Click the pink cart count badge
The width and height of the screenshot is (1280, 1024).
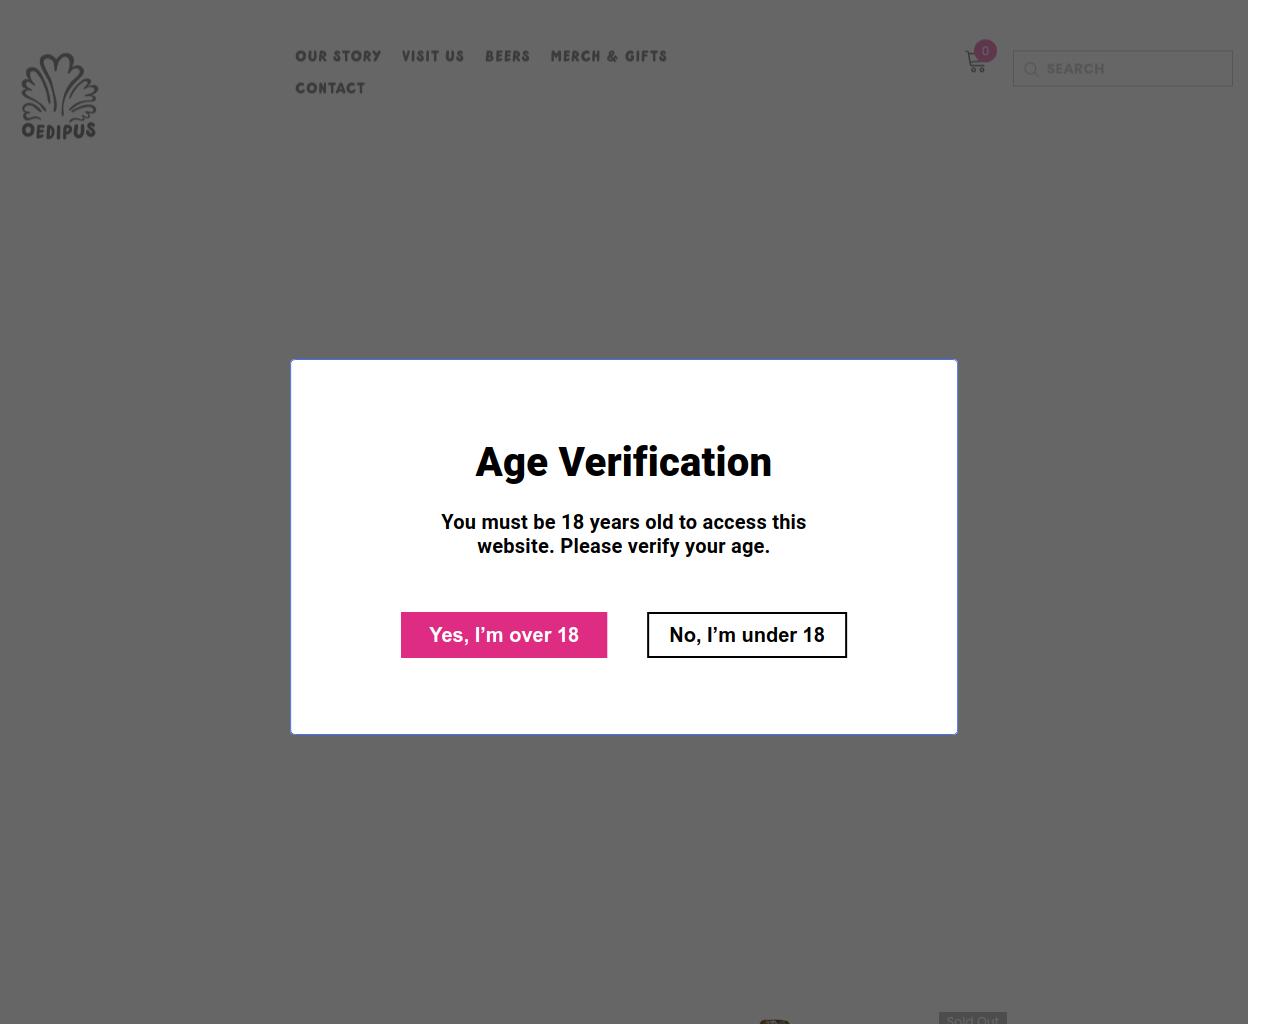(x=985, y=50)
